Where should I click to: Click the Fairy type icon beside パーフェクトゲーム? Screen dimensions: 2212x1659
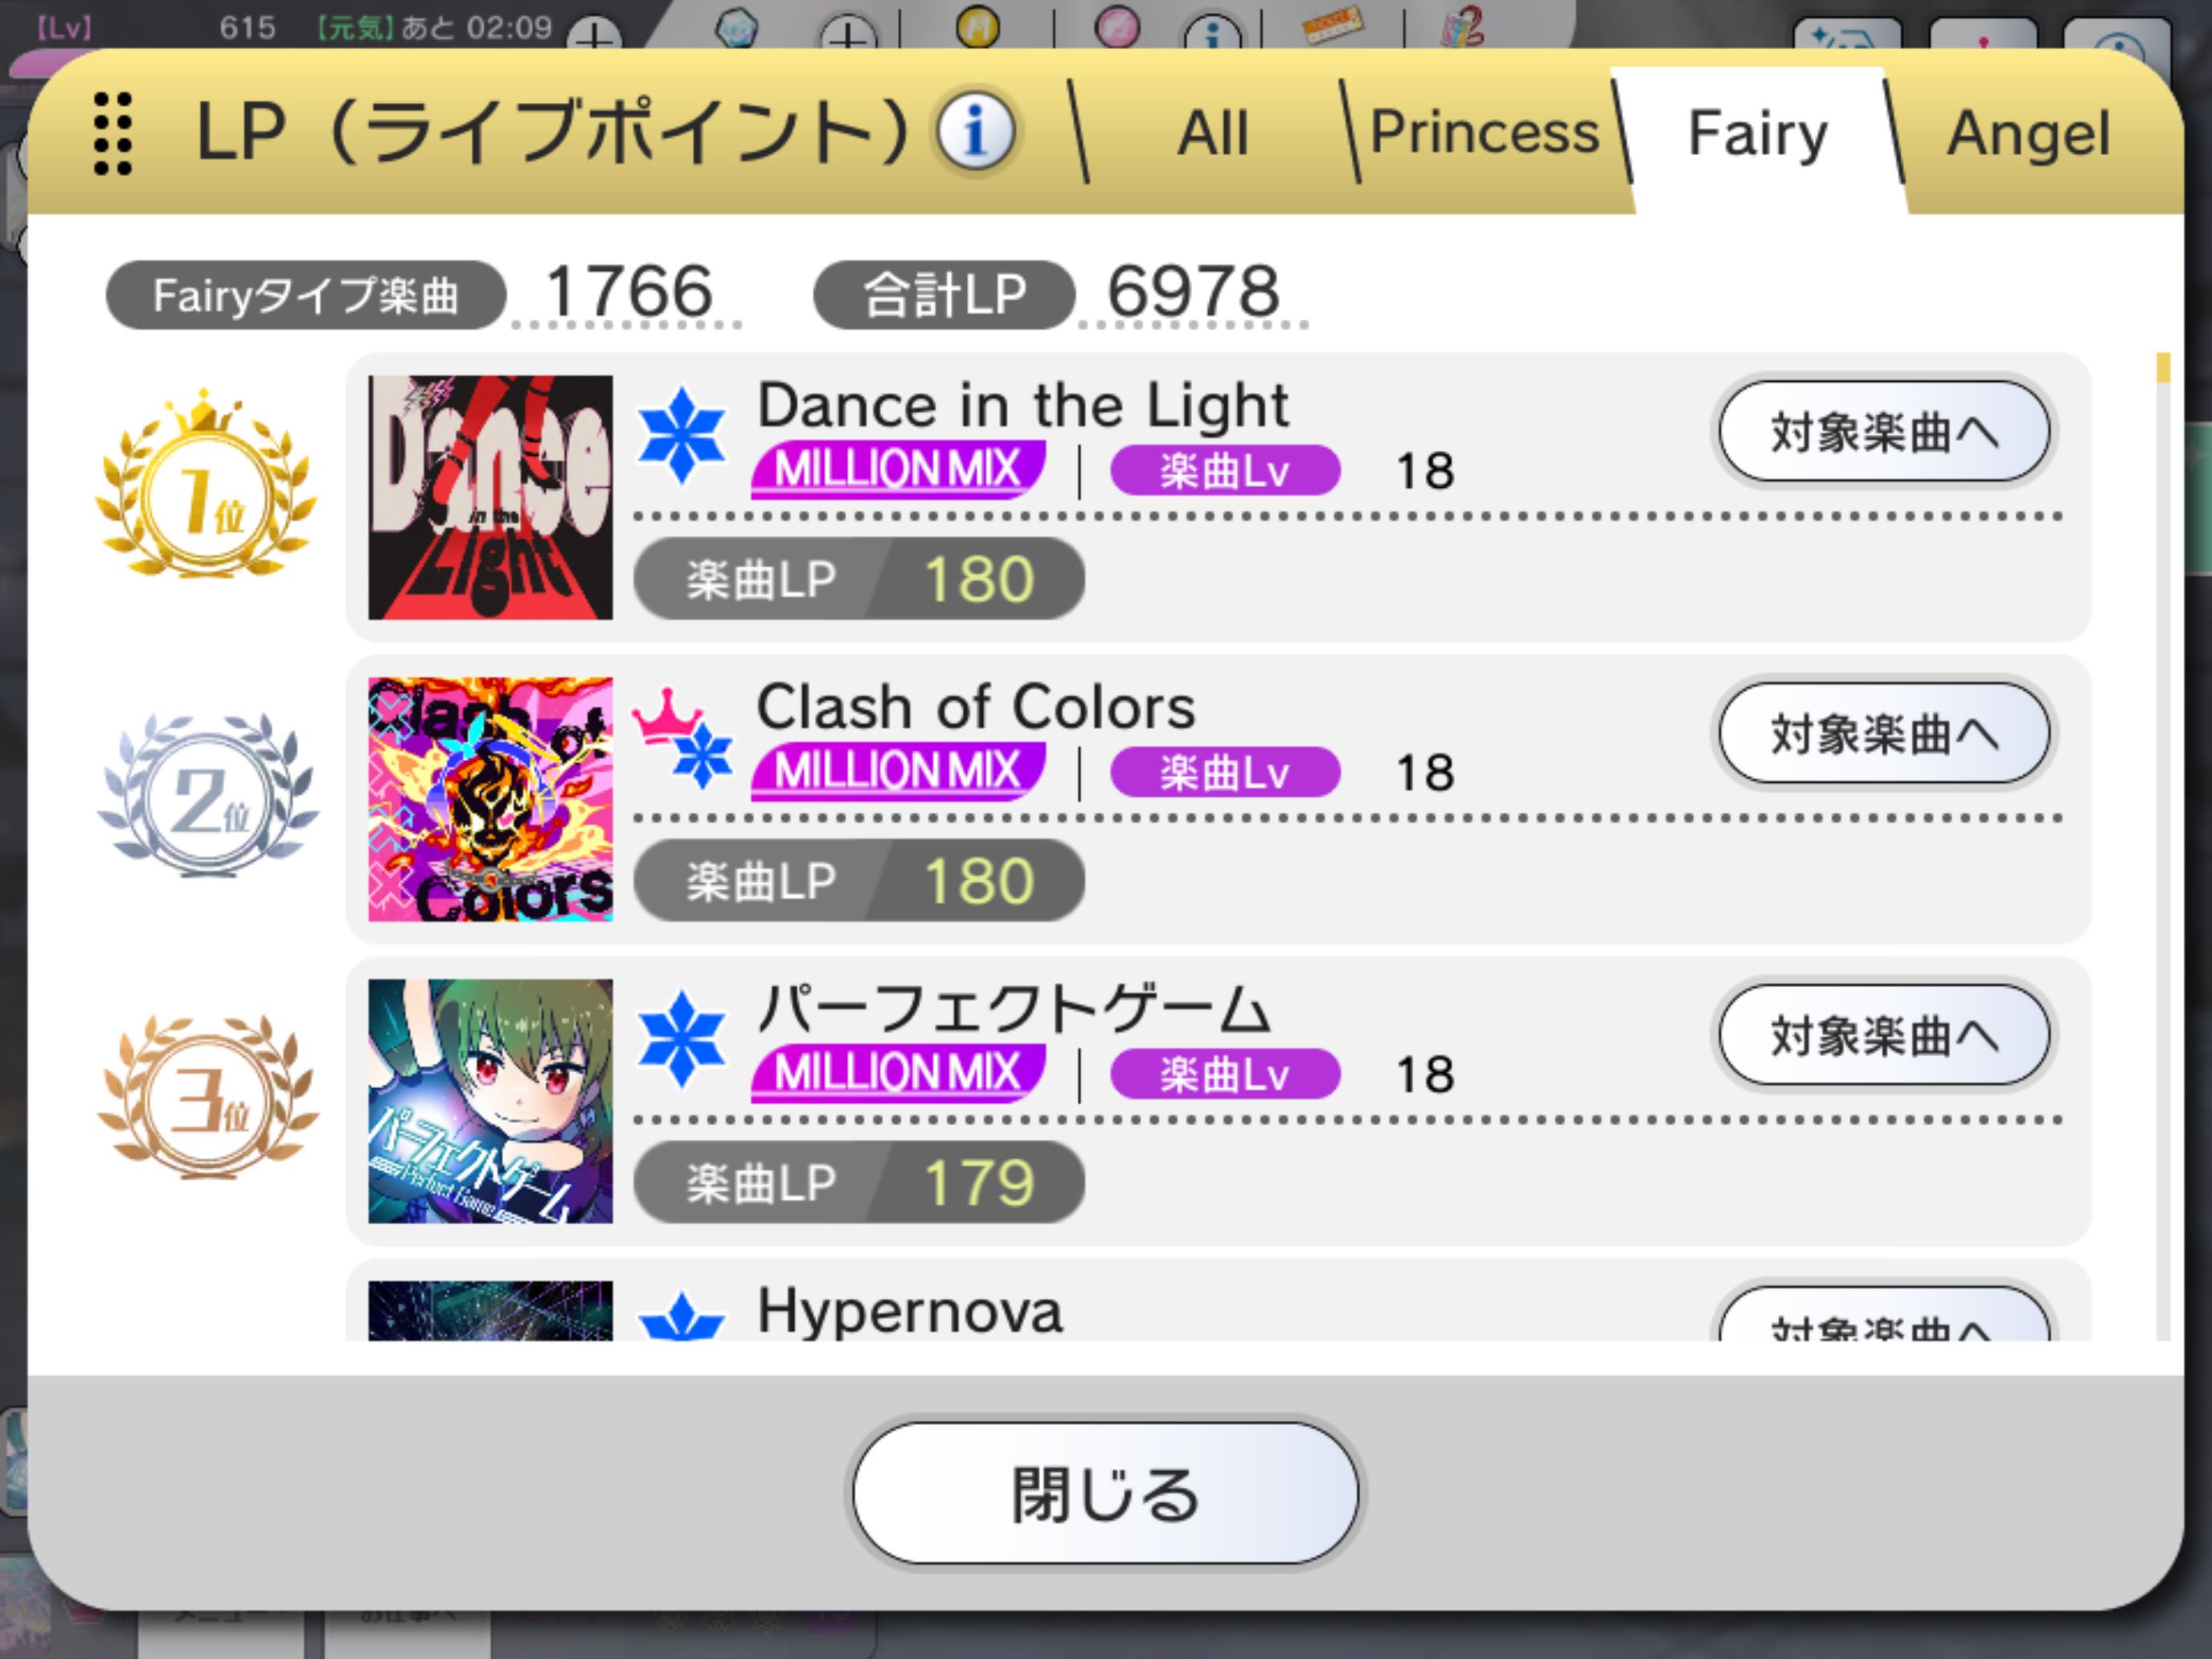point(682,1039)
